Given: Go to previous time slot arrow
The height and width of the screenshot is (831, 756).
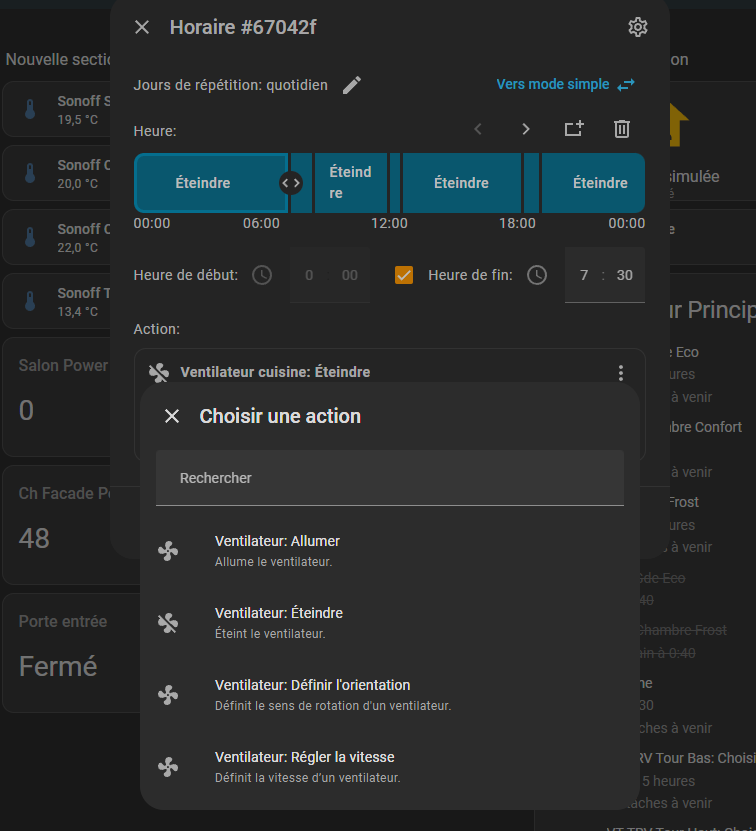Looking at the screenshot, I should click(478, 129).
